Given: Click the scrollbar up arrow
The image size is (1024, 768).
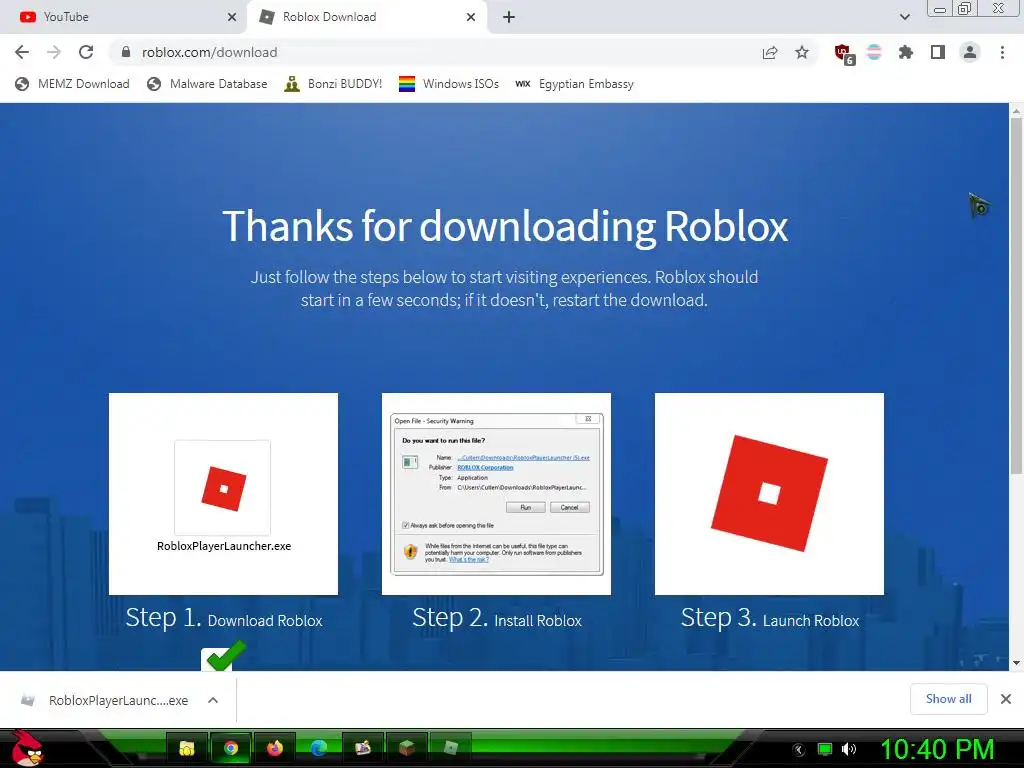Looking at the screenshot, I should [1016, 112].
